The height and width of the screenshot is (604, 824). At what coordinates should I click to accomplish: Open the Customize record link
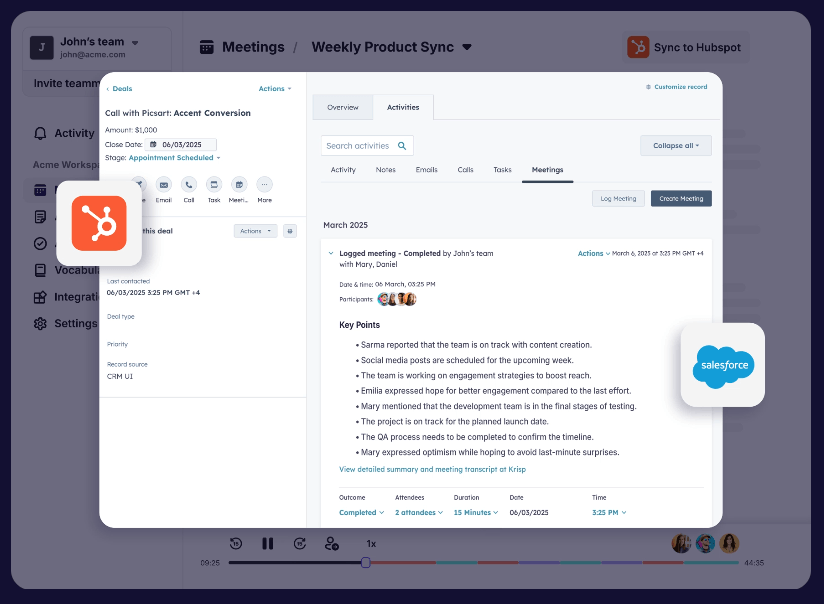click(677, 87)
